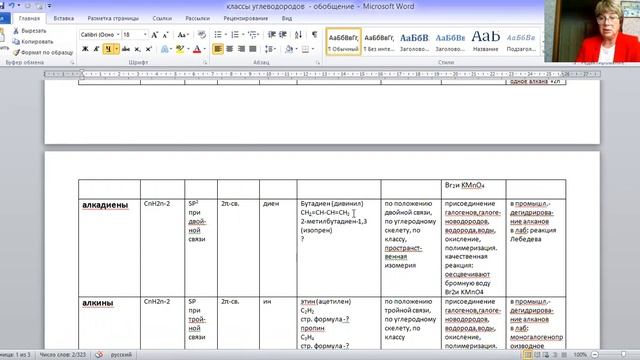Open the Рассылки tab
640x360 pixels.
(198, 18)
